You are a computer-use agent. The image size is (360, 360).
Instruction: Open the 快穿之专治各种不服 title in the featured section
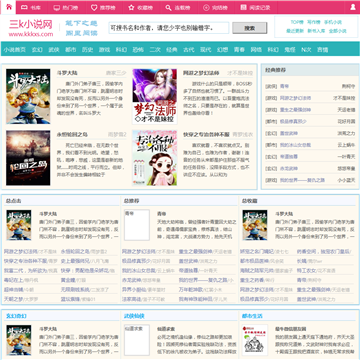tap(206, 135)
